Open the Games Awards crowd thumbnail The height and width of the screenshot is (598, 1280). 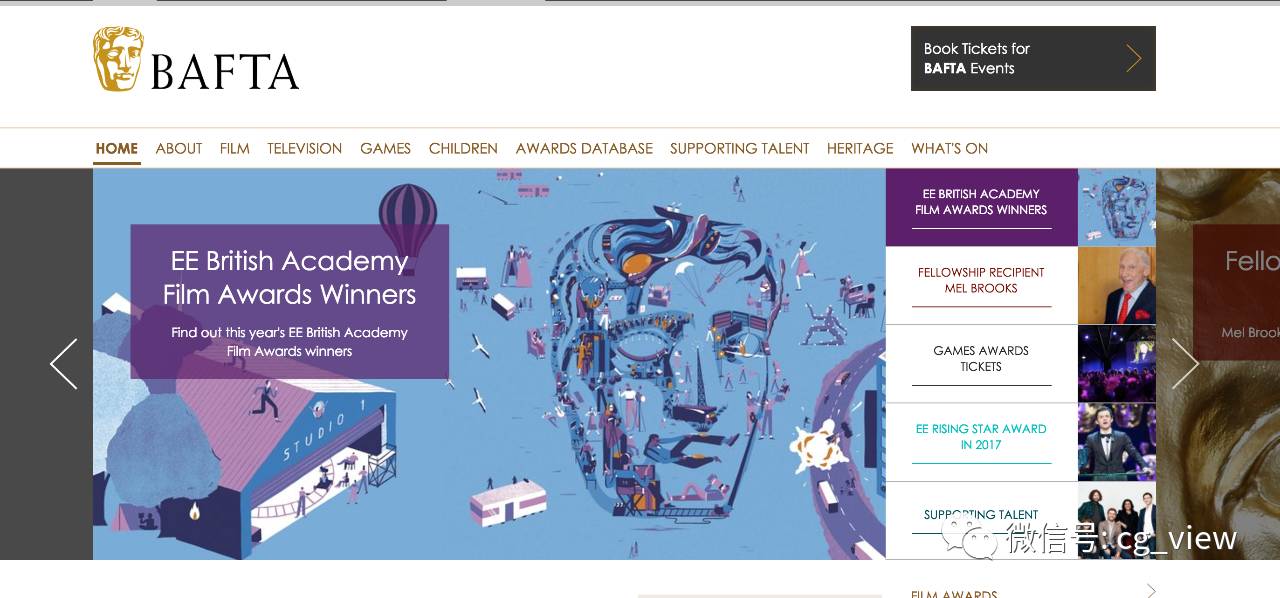[1117, 364]
